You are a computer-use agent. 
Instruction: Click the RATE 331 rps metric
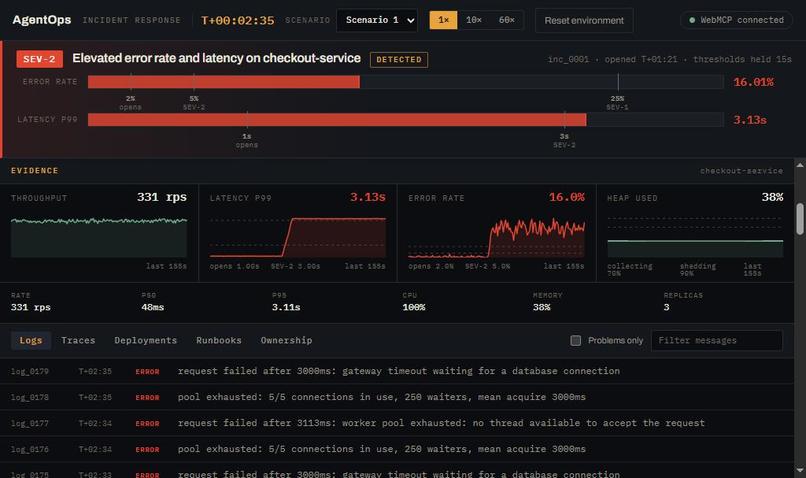pyautogui.click(x=31, y=302)
